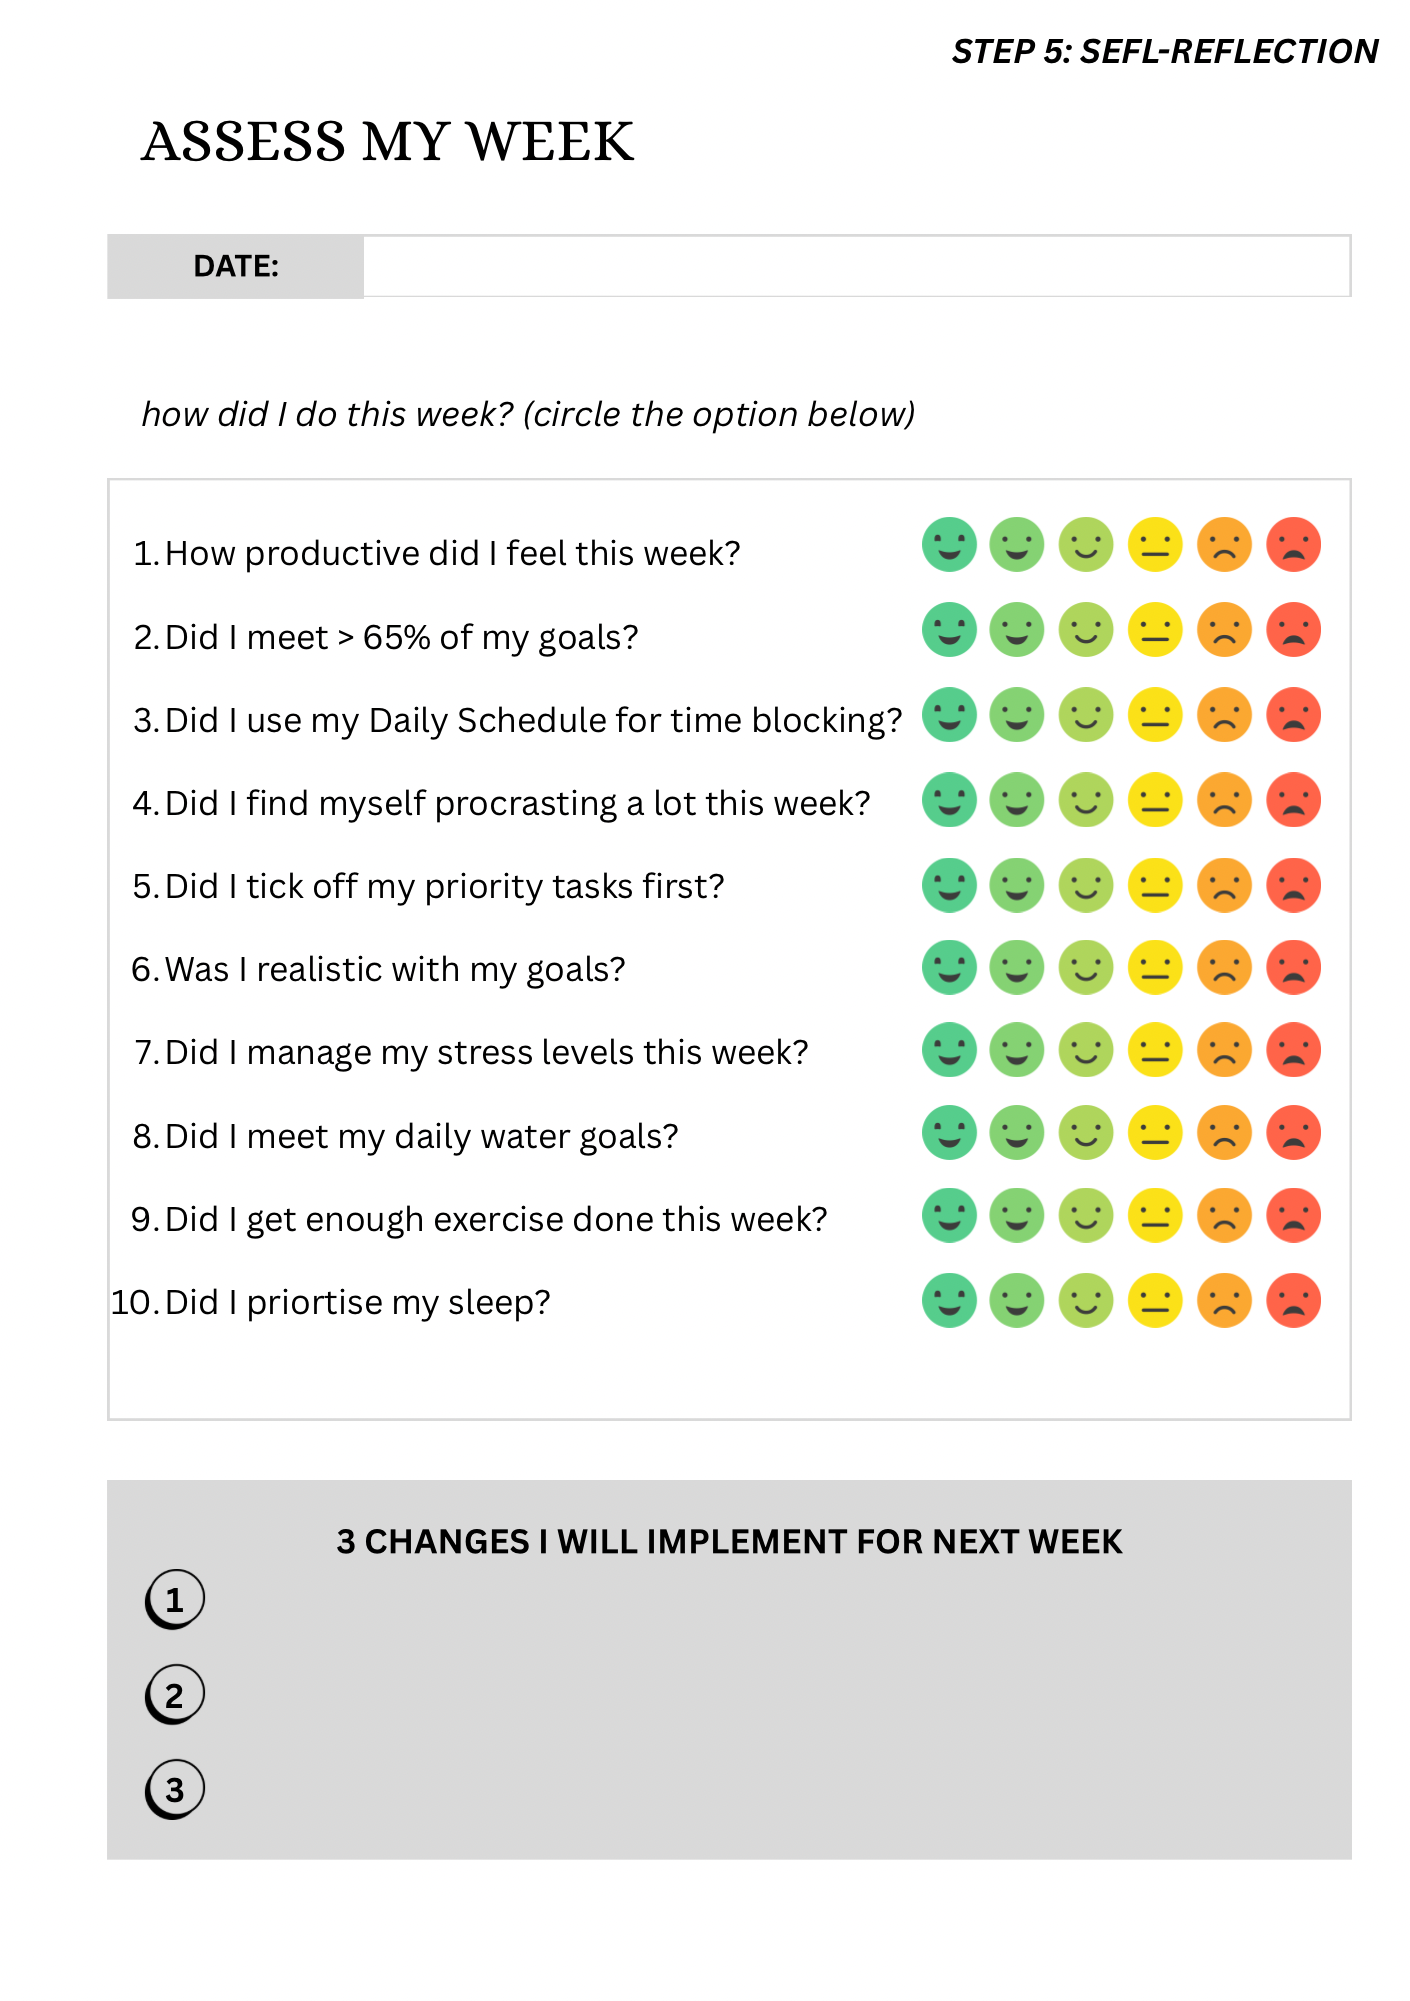
Task: Select the orange face for 65% goals question
Action: 1224,630
